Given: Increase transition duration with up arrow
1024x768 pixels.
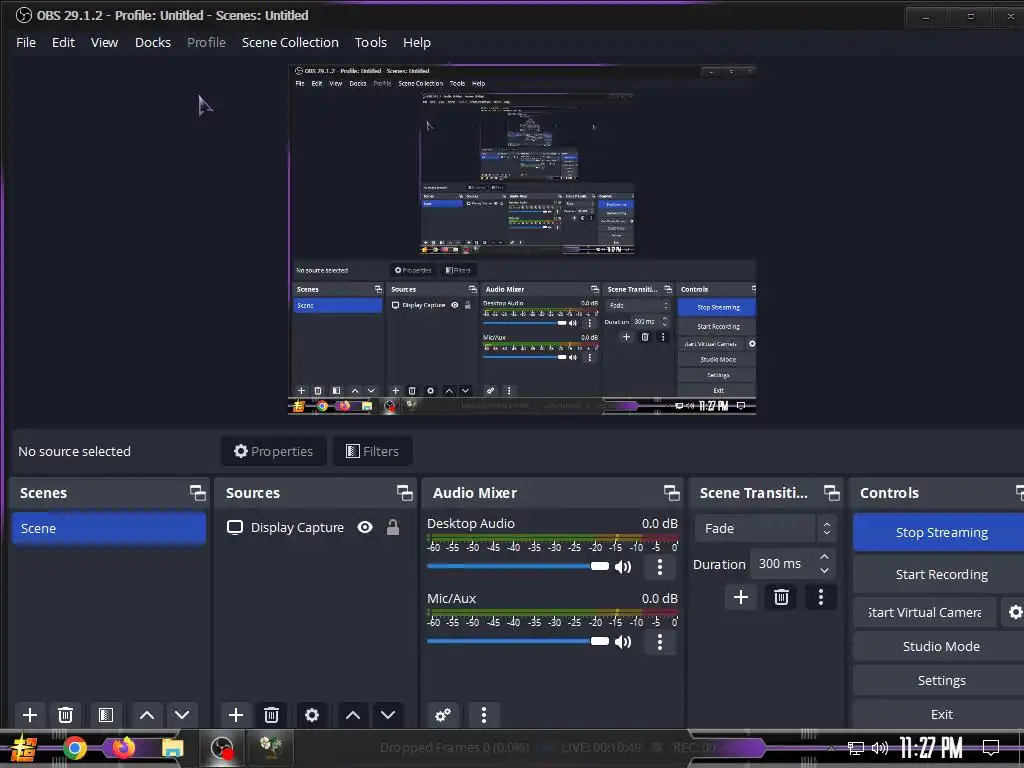Looking at the screenshot, I should [x=824, y=557].
